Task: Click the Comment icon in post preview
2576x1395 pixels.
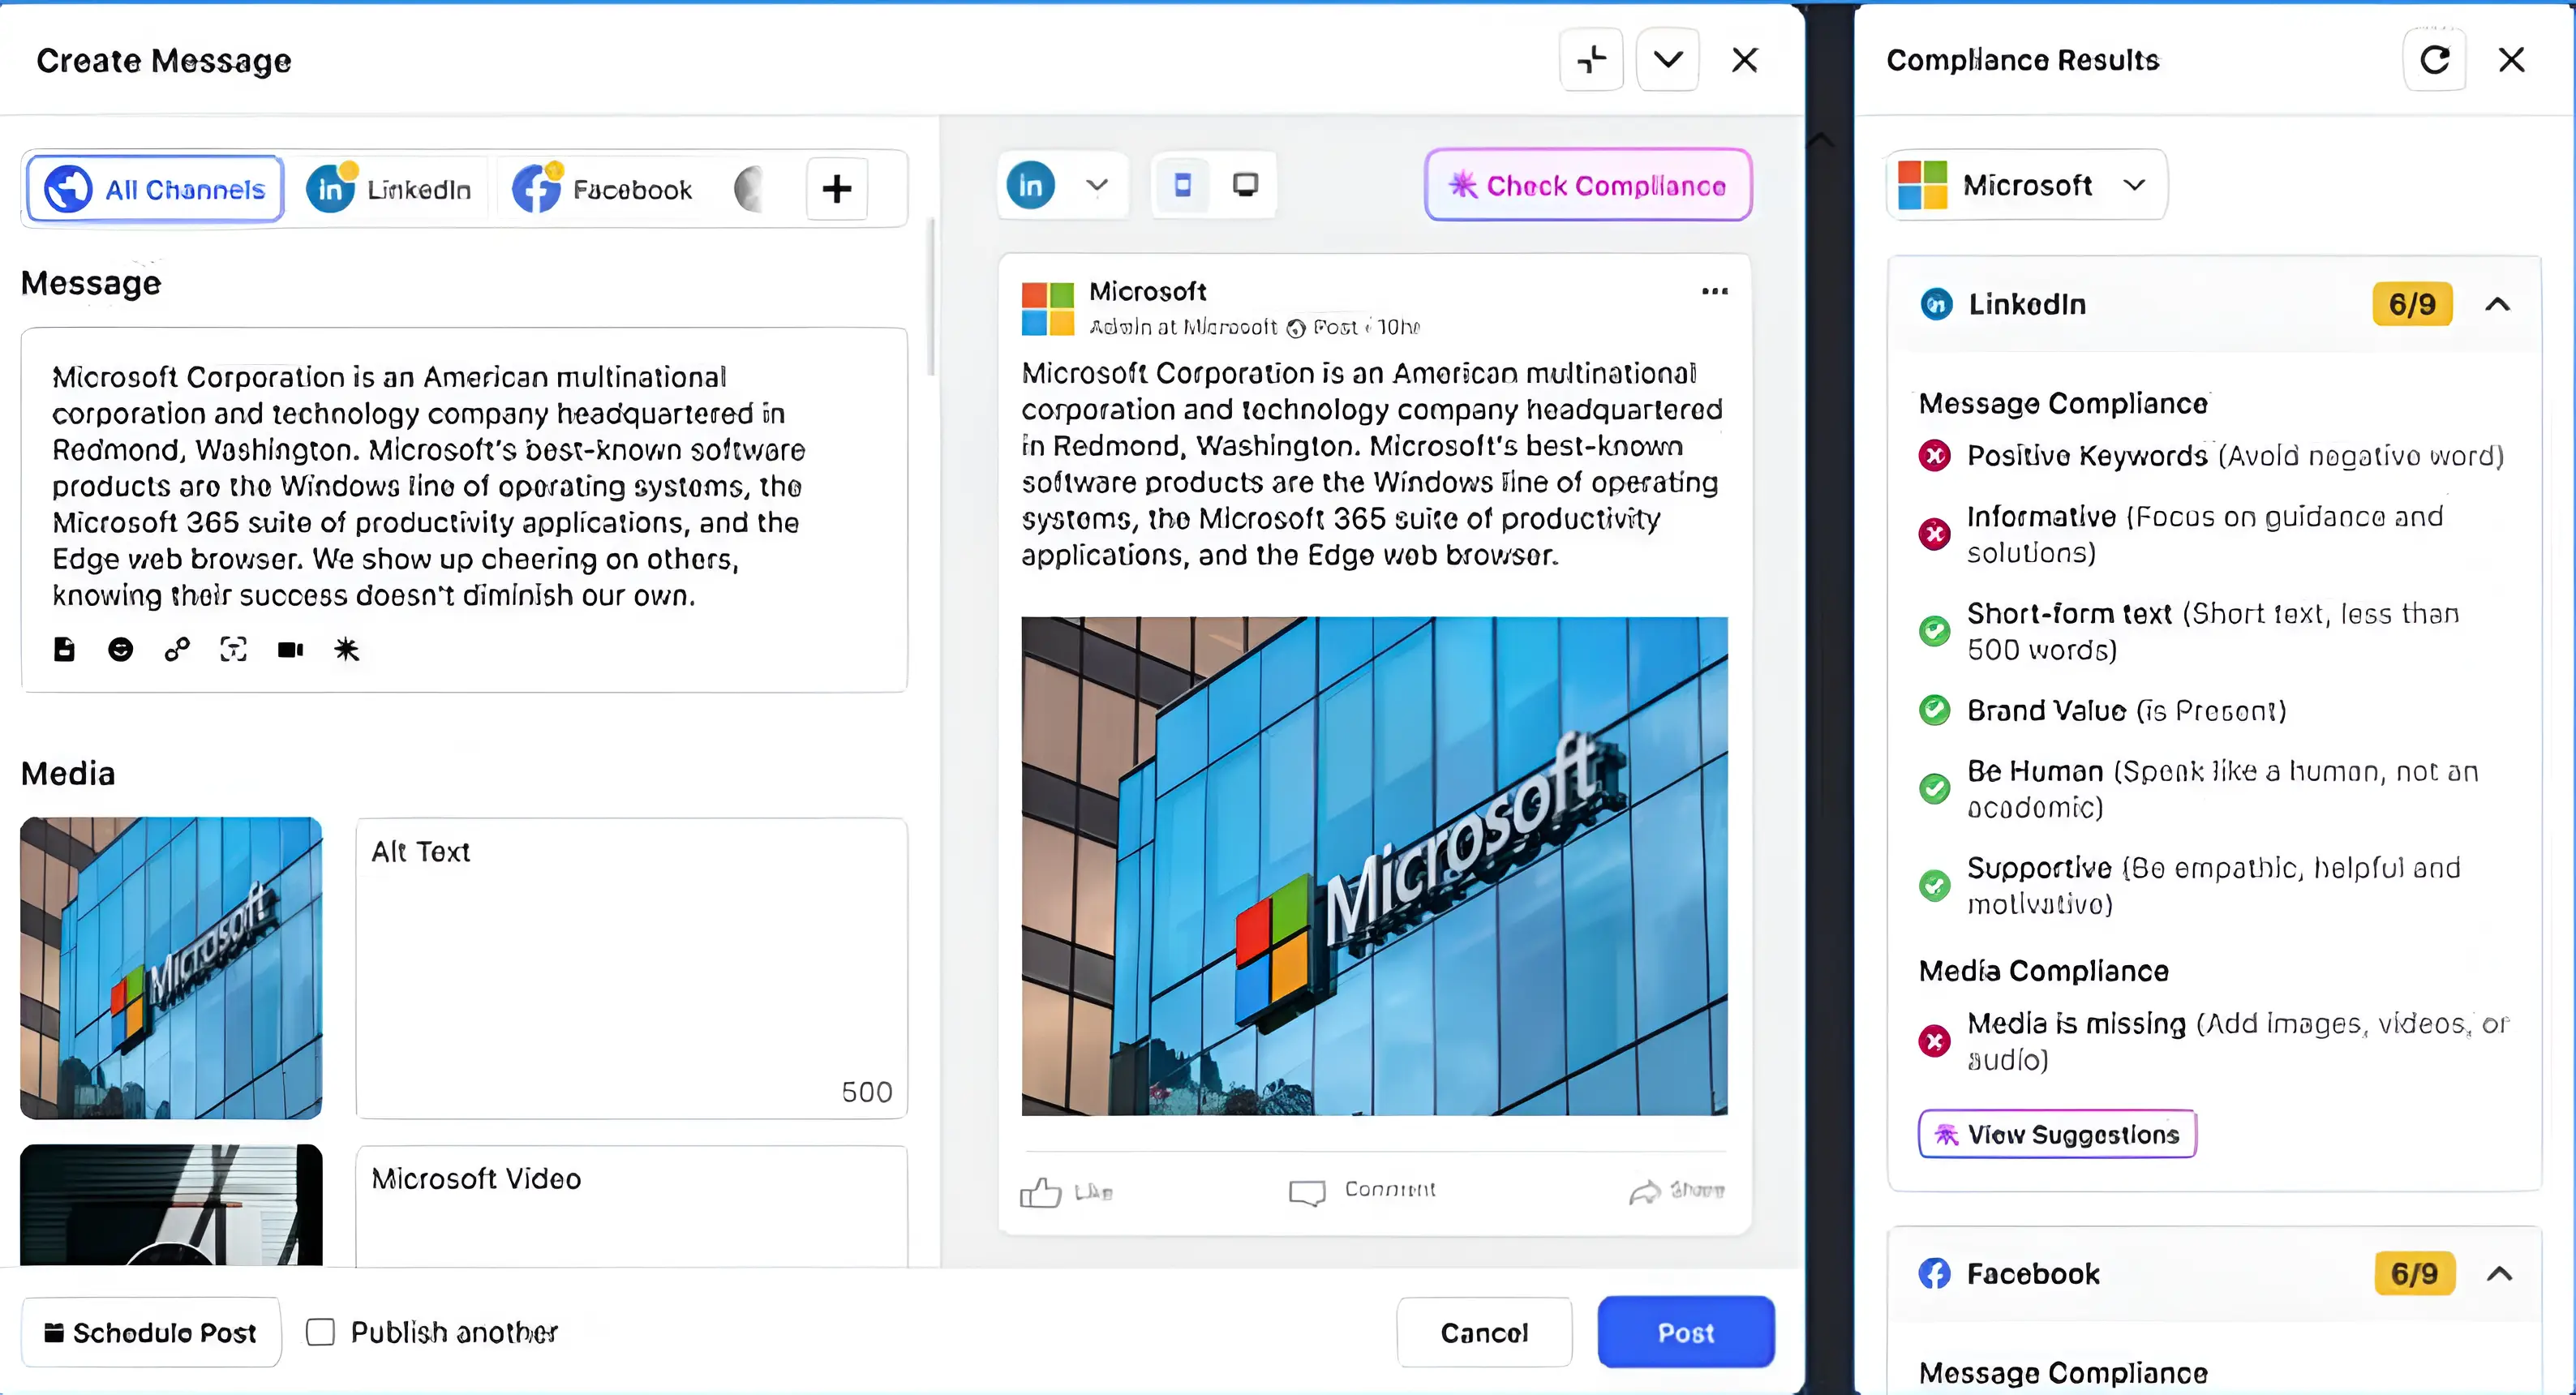Action: (x=1307, y=1192)
